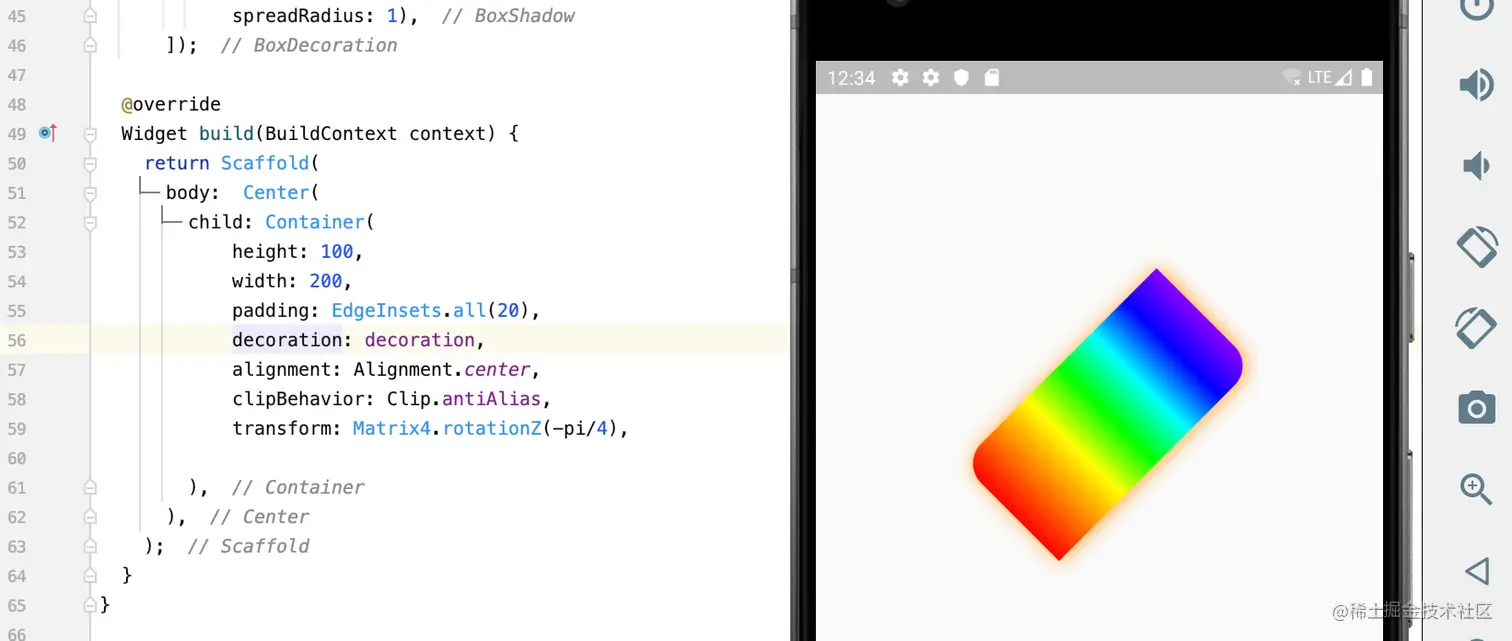This screenshot has height=641, width=1512.
Task: Tap the battery icon in phone status bar
Action: (1367, 78)
